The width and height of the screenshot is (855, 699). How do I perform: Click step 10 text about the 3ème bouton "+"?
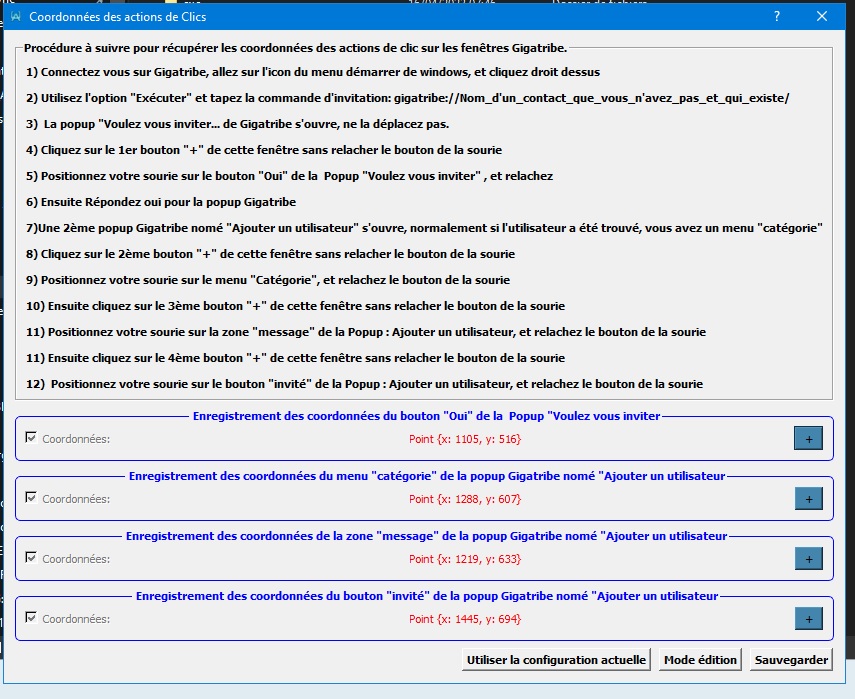click(295, 306)
